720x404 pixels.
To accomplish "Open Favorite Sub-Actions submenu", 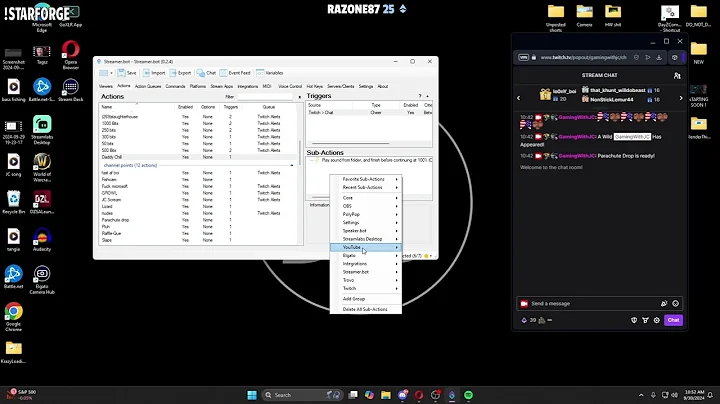I will (x=366, y=179).
